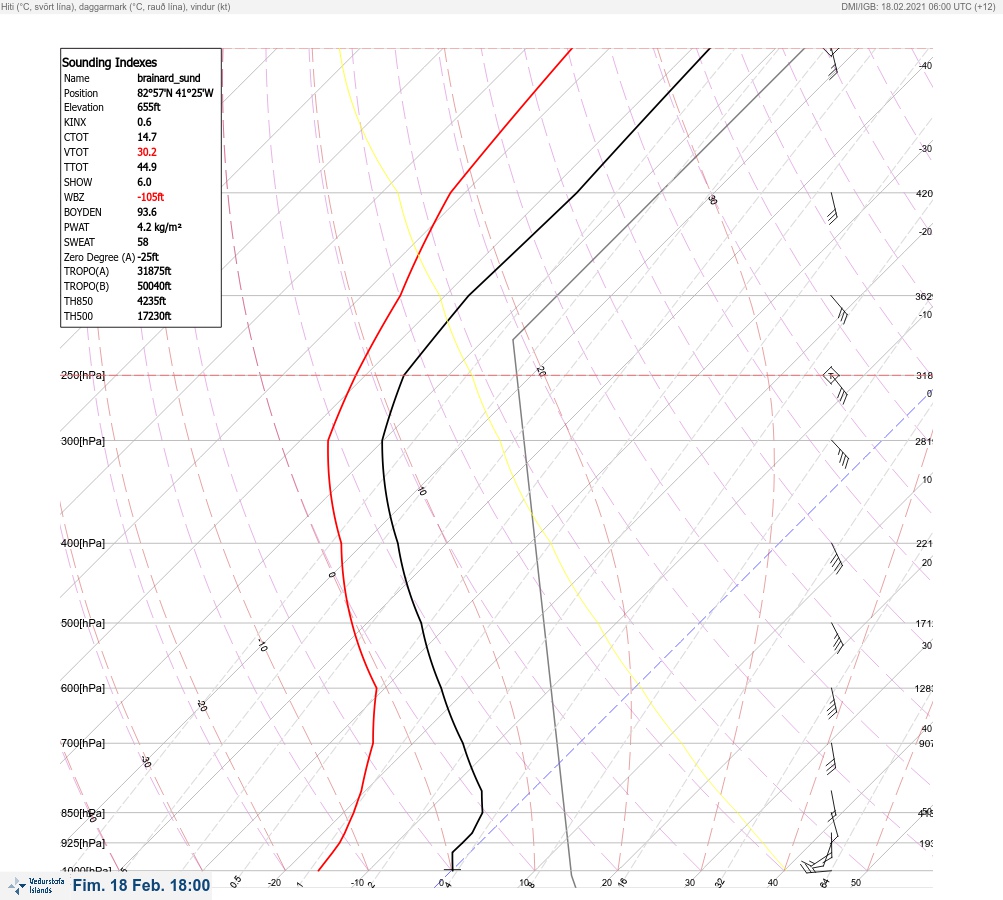Click the wind barb at 700 hPa level
The width and height of the screenshot is (1003, 900).
[831, 759]
